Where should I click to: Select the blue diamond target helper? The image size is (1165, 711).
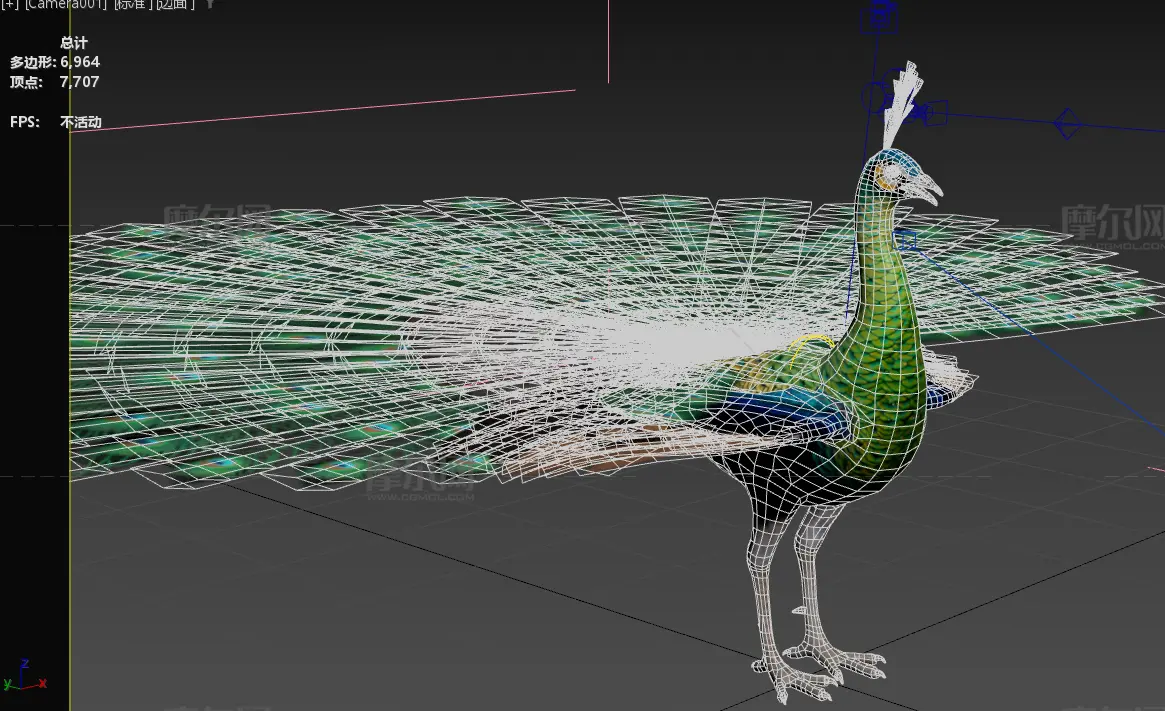1066,124
